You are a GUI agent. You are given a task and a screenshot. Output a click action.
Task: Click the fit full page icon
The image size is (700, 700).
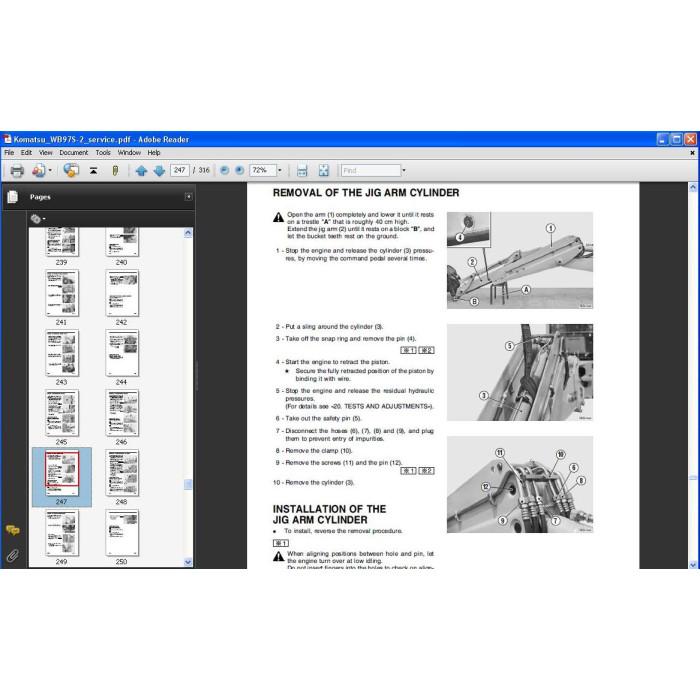click(324, 171)
